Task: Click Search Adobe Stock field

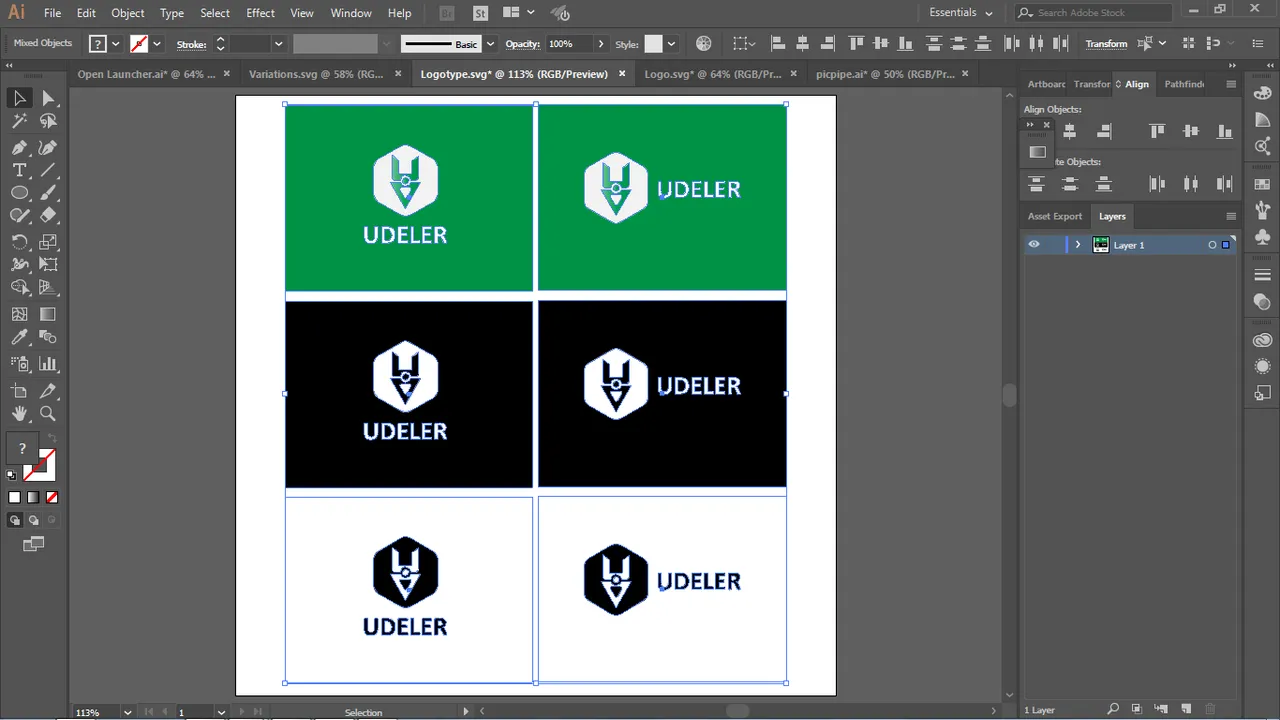Action: tap(1094, 13)
